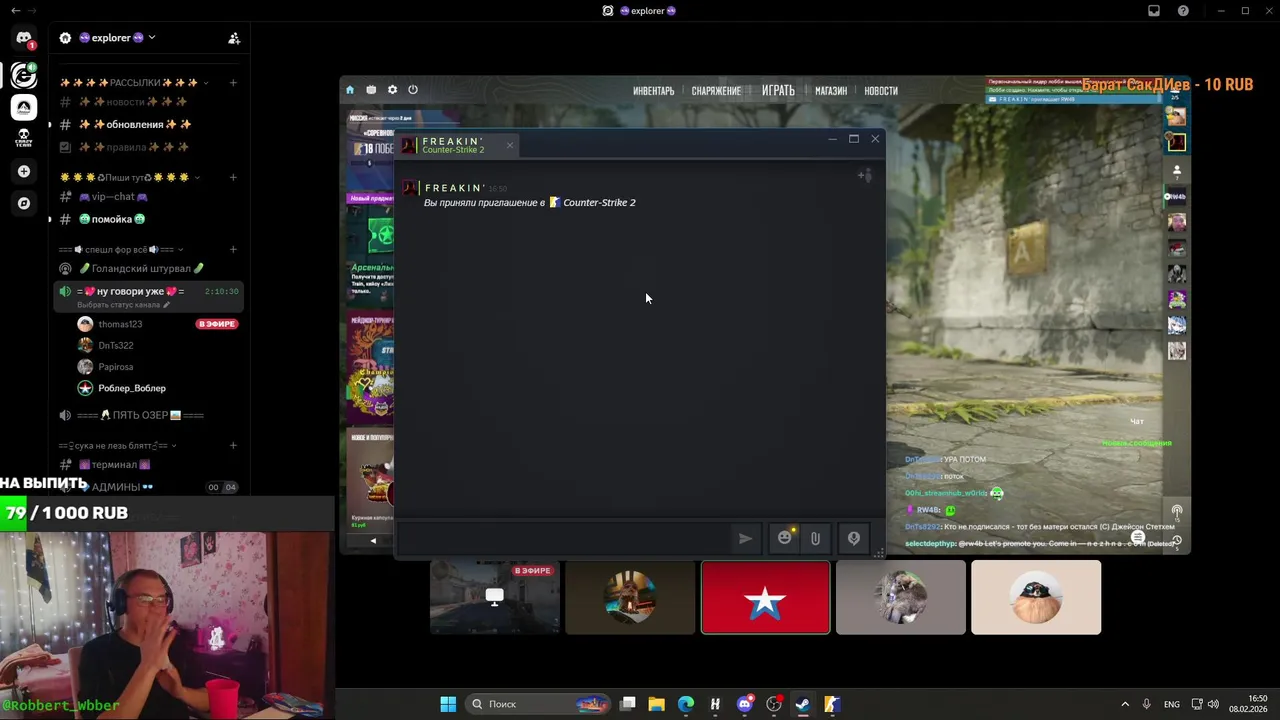Viewport: 1280px width, 720px height.
Task: Open the ИГРАТЬ tab in CS2
Action: point(778,91)
